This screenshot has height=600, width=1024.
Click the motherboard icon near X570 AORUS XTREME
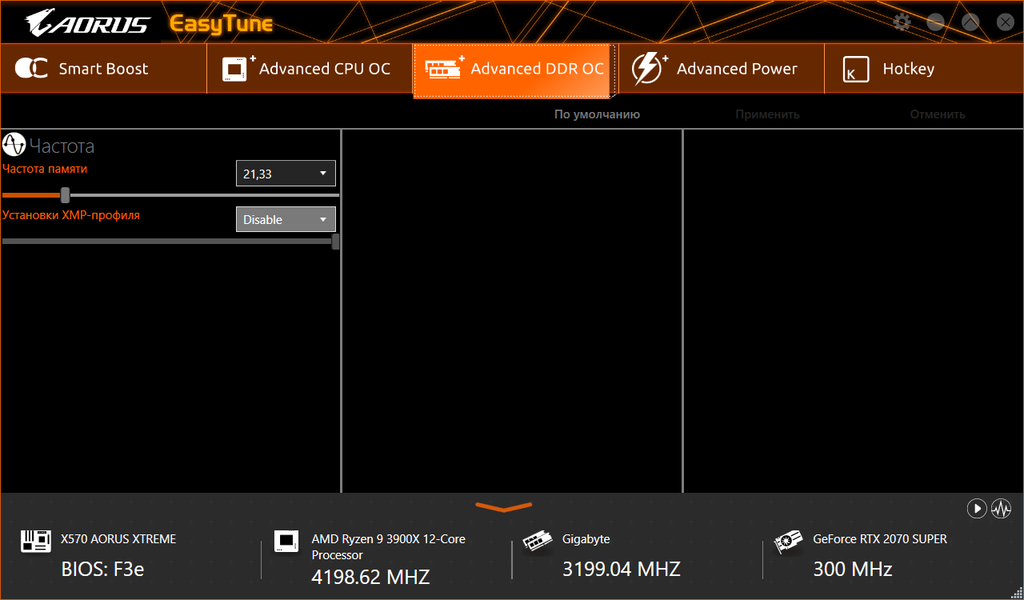(x=36, y=541)
